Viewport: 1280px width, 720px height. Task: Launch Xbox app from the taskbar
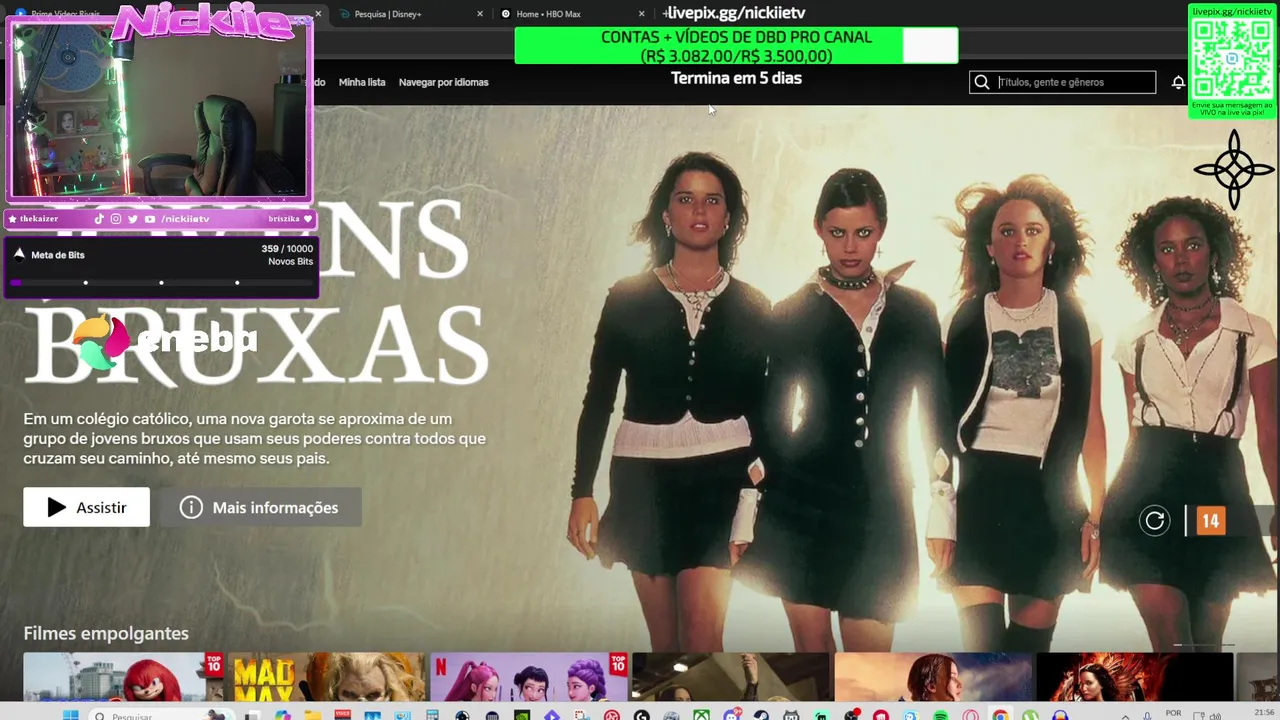click(701, 715)
